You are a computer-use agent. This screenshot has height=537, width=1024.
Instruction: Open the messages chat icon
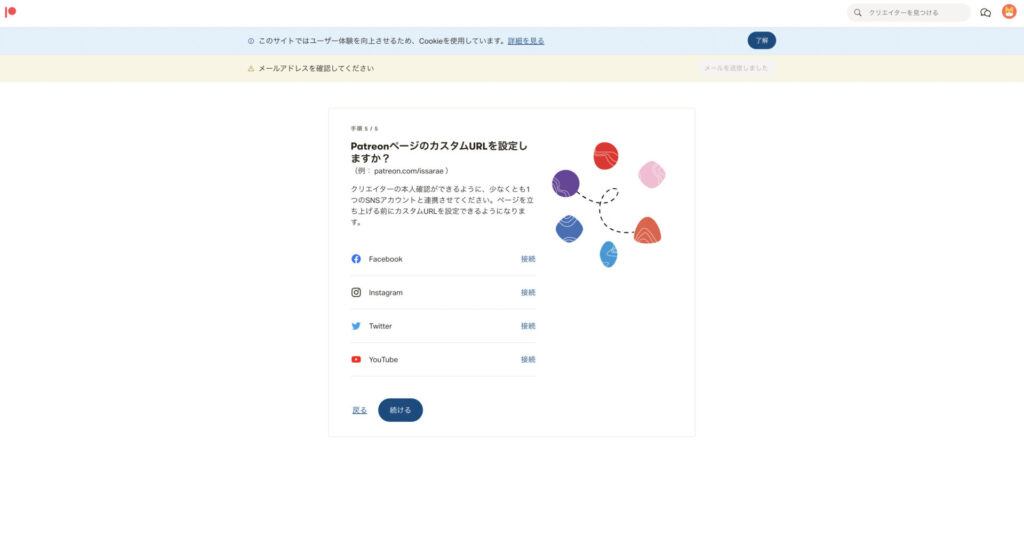tap(985, 12)
